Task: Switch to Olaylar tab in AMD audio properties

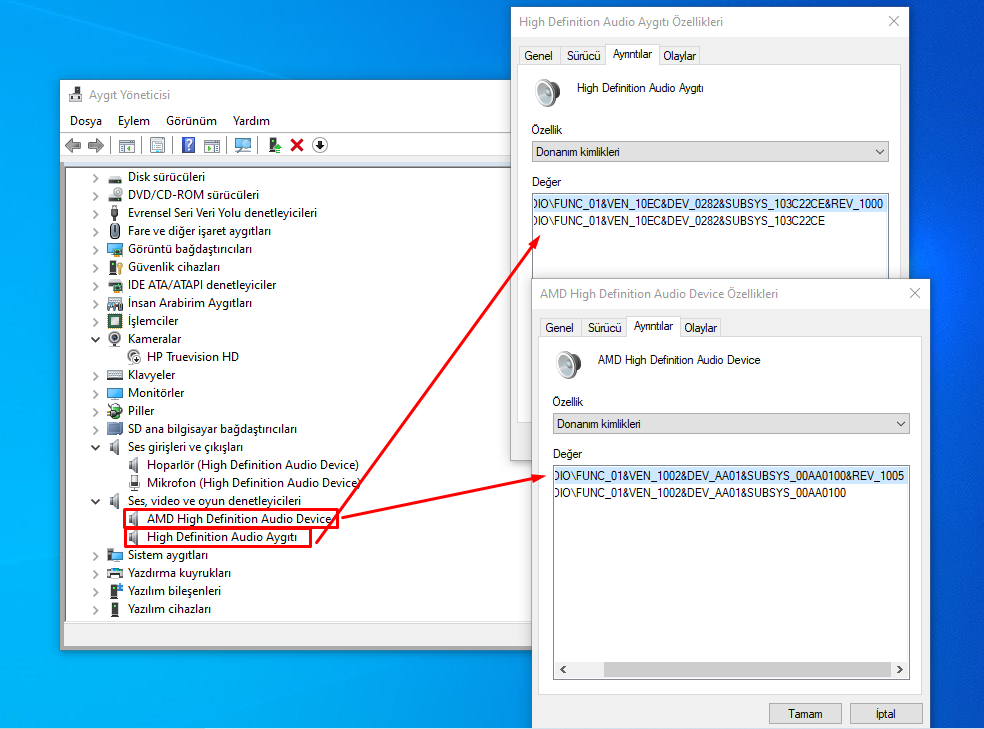Action: click(x=700, y=327)
